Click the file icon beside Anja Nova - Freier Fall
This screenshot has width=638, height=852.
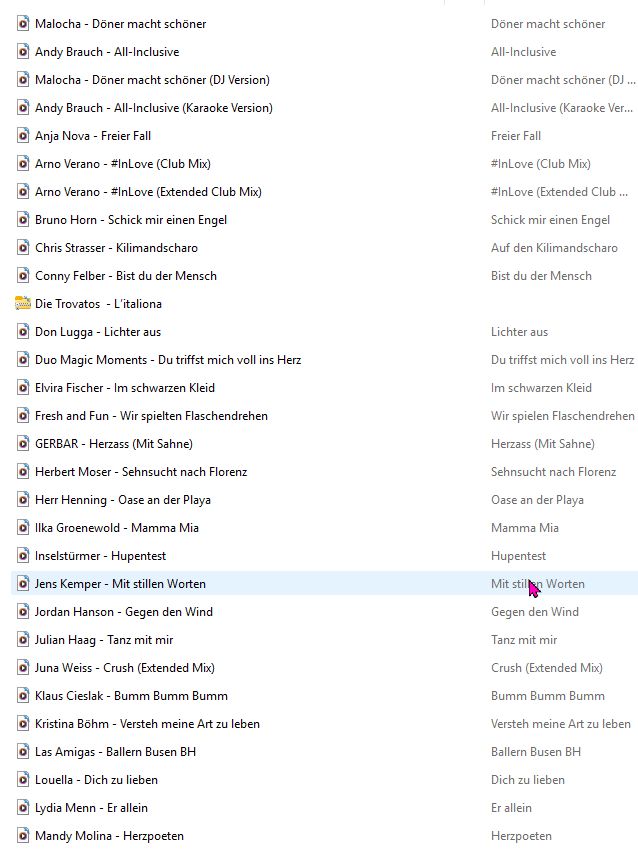pos(23,135)
